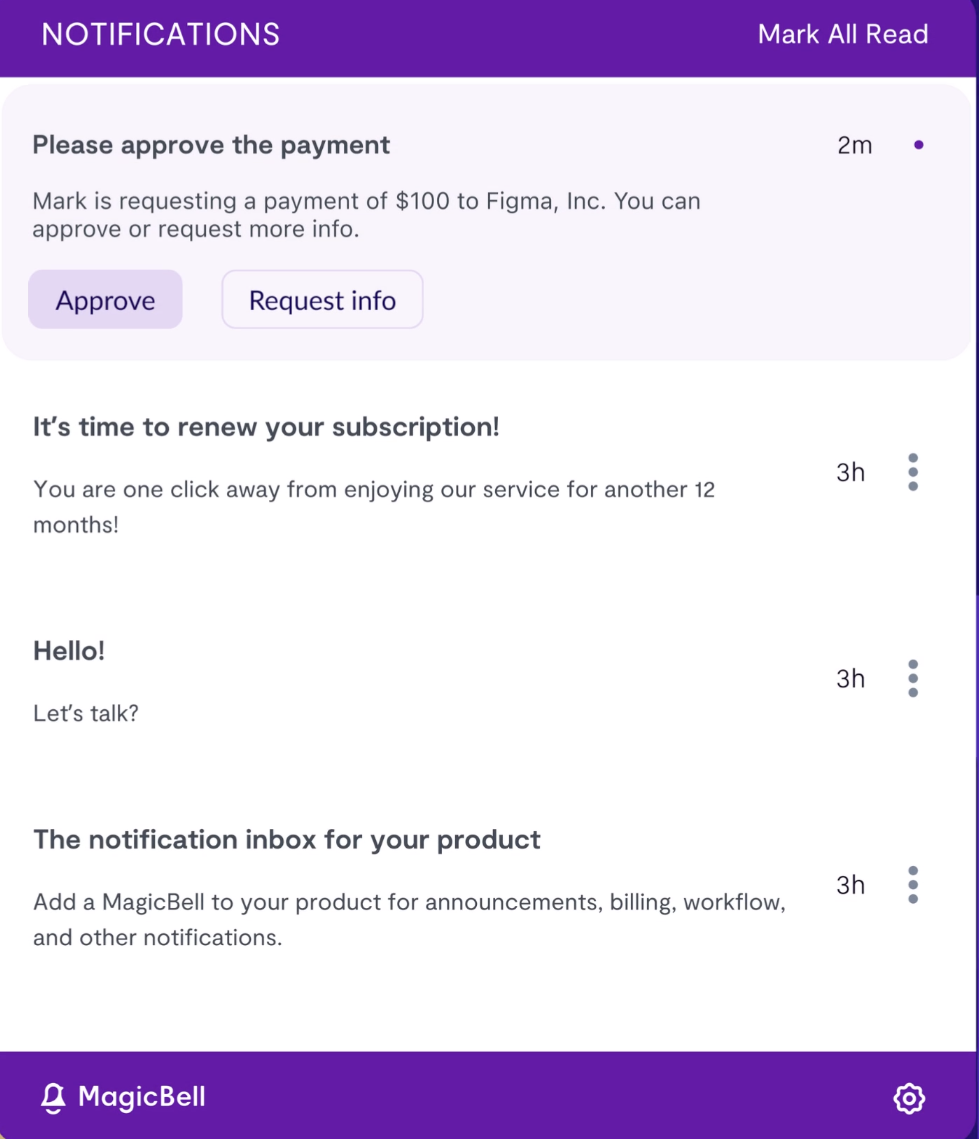Select the 'Hello!' notification title

point(69,651)
